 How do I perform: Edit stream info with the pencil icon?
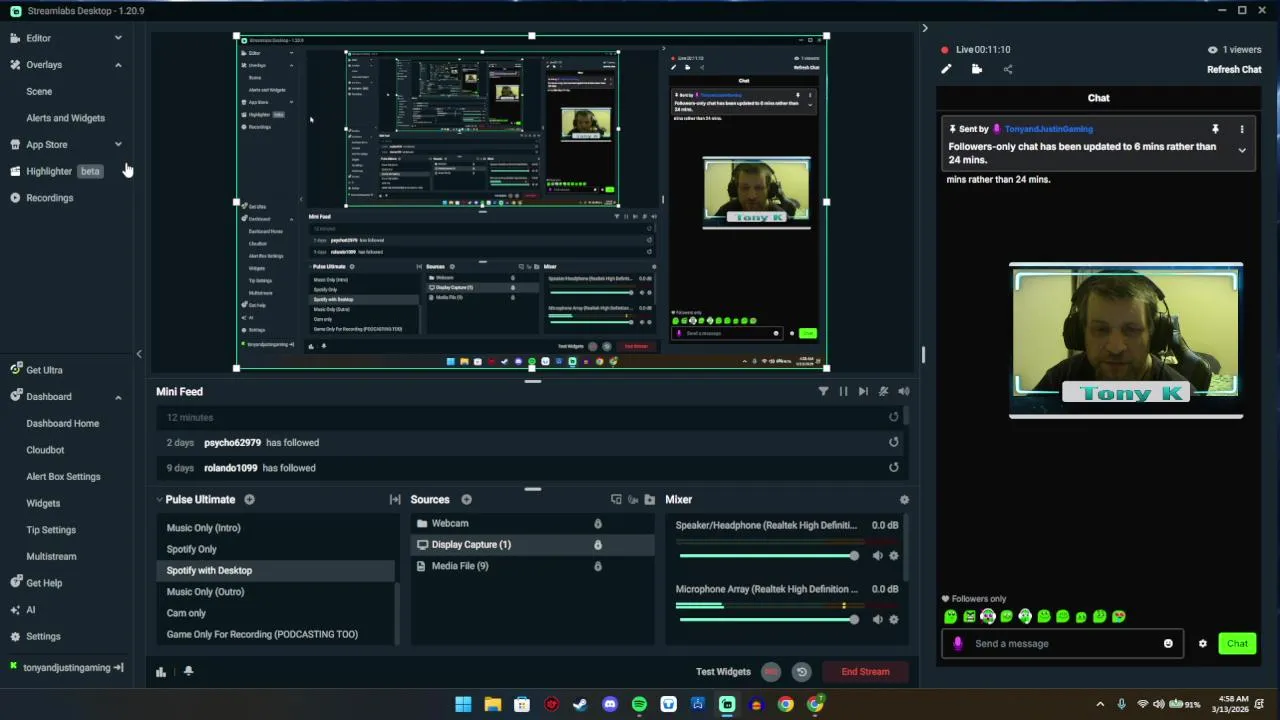click(946, 69)
